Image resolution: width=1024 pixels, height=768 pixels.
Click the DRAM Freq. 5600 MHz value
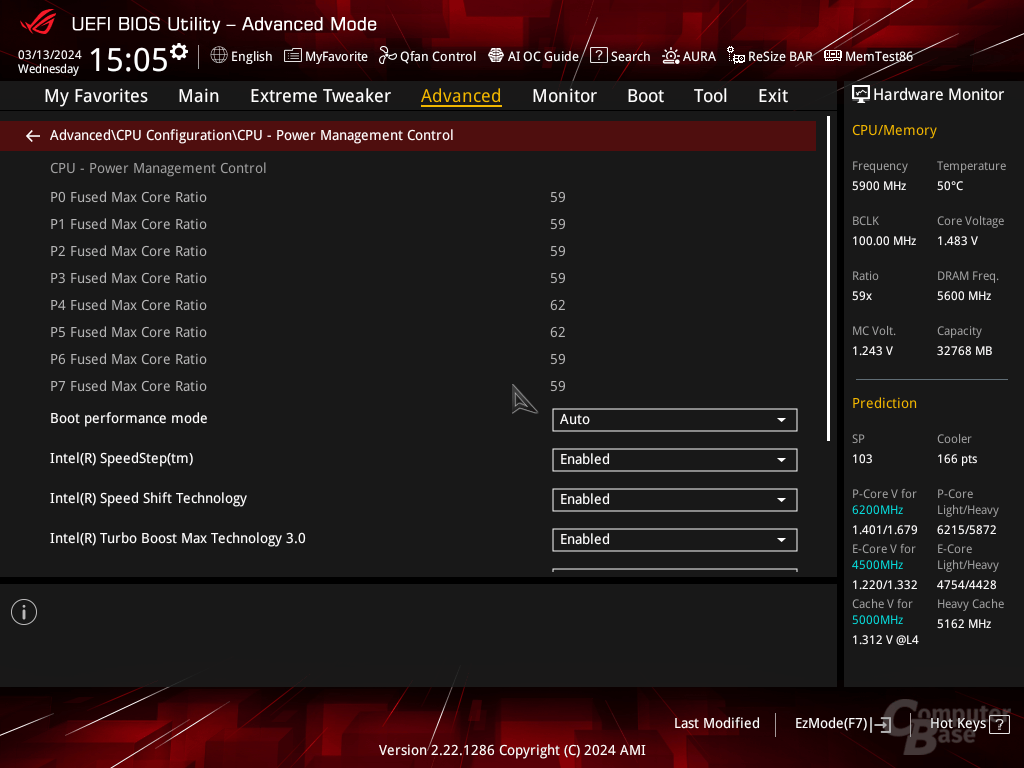(964, 296)
